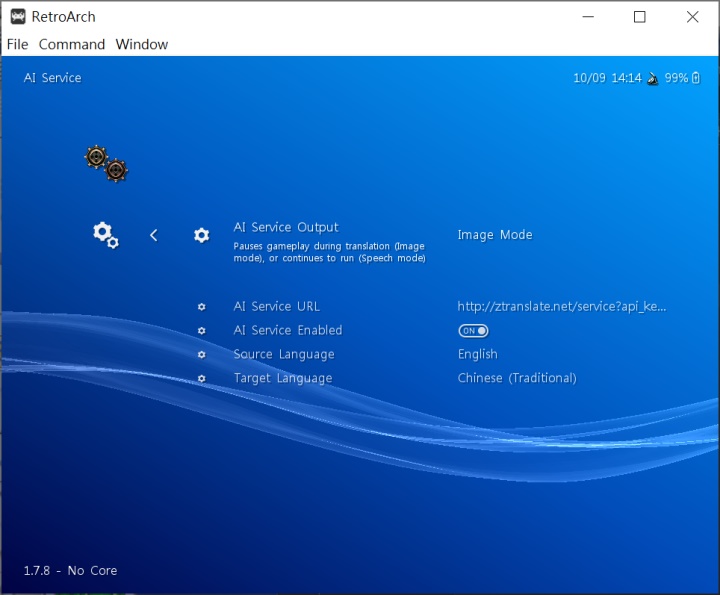Screen dimensions: 720x595
Task: Change the Image Mode output value
Action: [x=495, y=235]
